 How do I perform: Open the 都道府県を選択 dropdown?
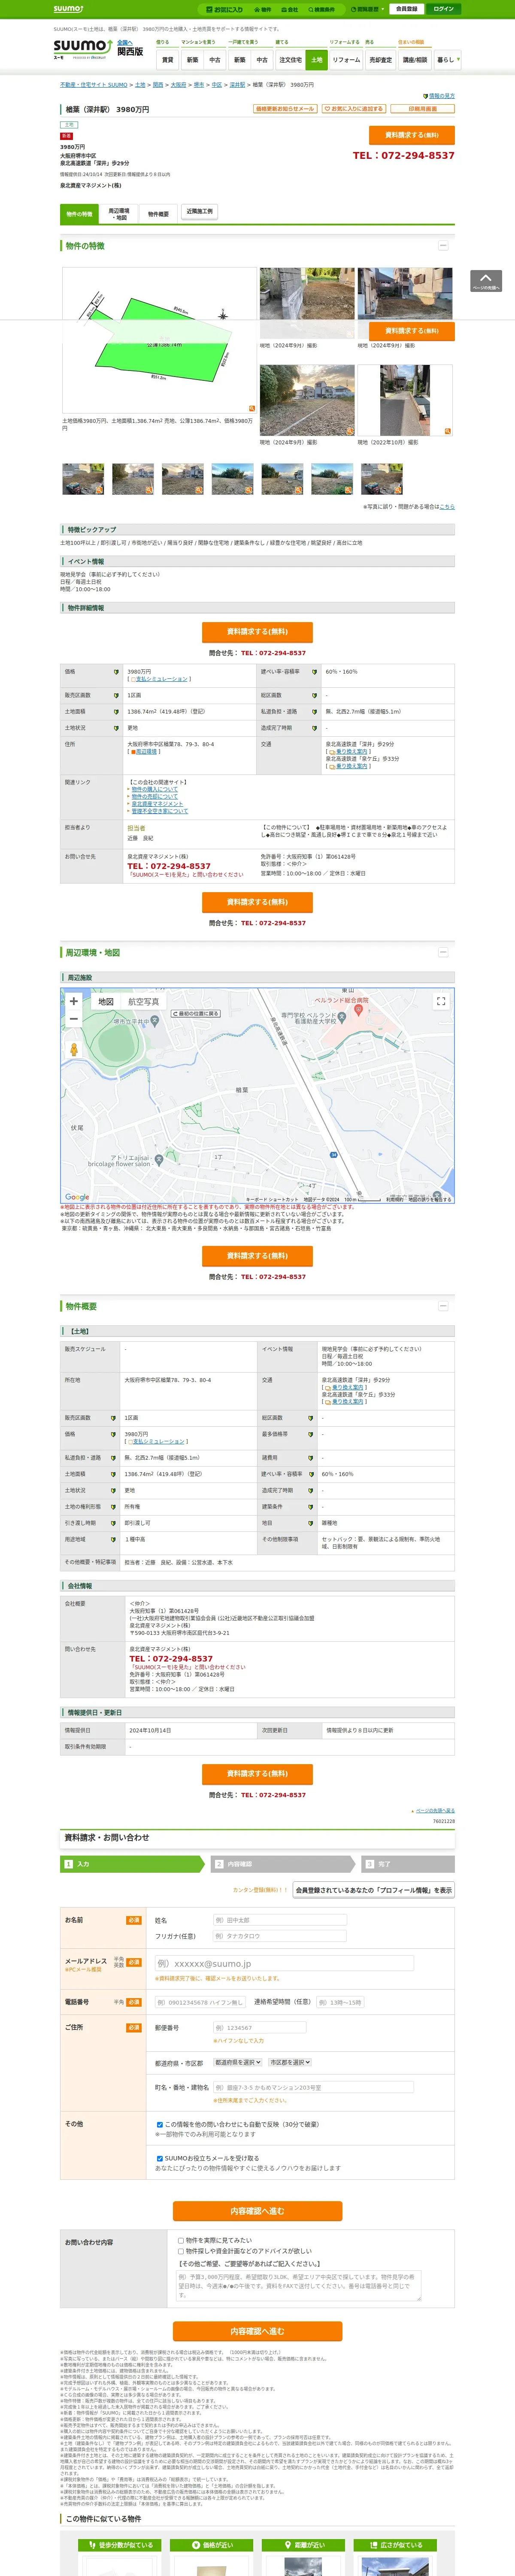tap(238, 2062)
